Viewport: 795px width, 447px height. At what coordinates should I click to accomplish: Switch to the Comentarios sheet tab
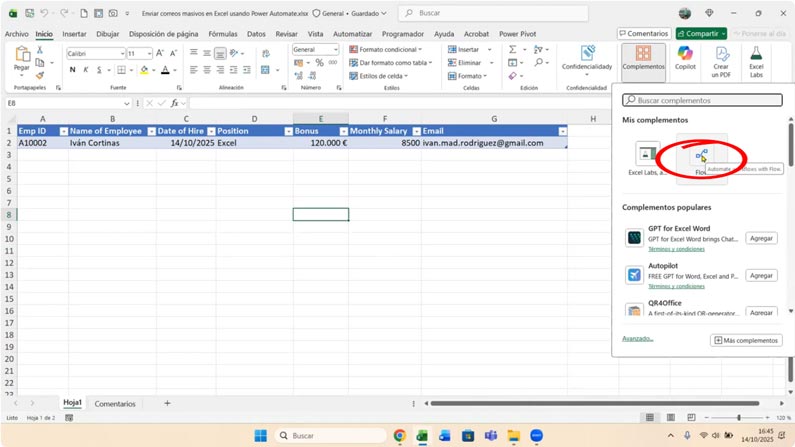[x=115, y=404]
